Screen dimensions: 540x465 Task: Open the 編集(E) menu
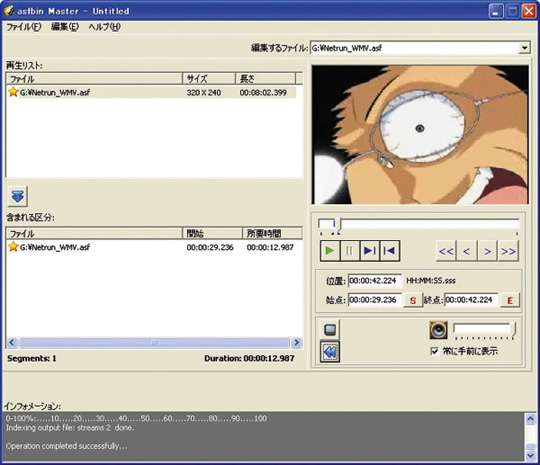[65, 27]
